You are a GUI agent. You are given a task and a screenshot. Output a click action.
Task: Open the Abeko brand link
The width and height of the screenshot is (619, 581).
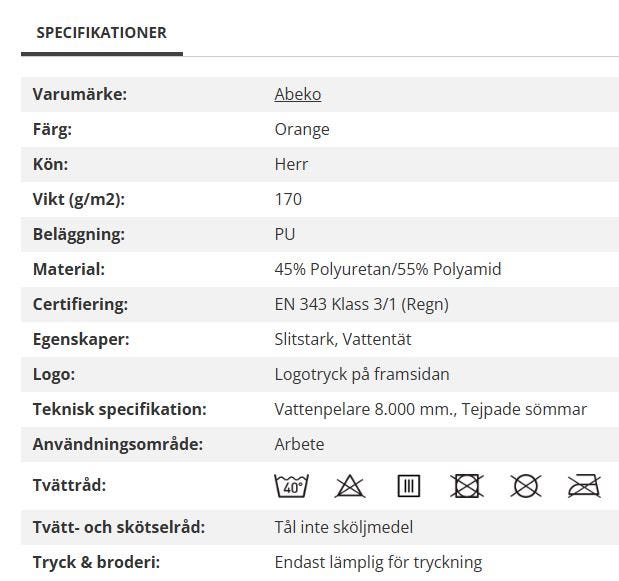(297, 94)
